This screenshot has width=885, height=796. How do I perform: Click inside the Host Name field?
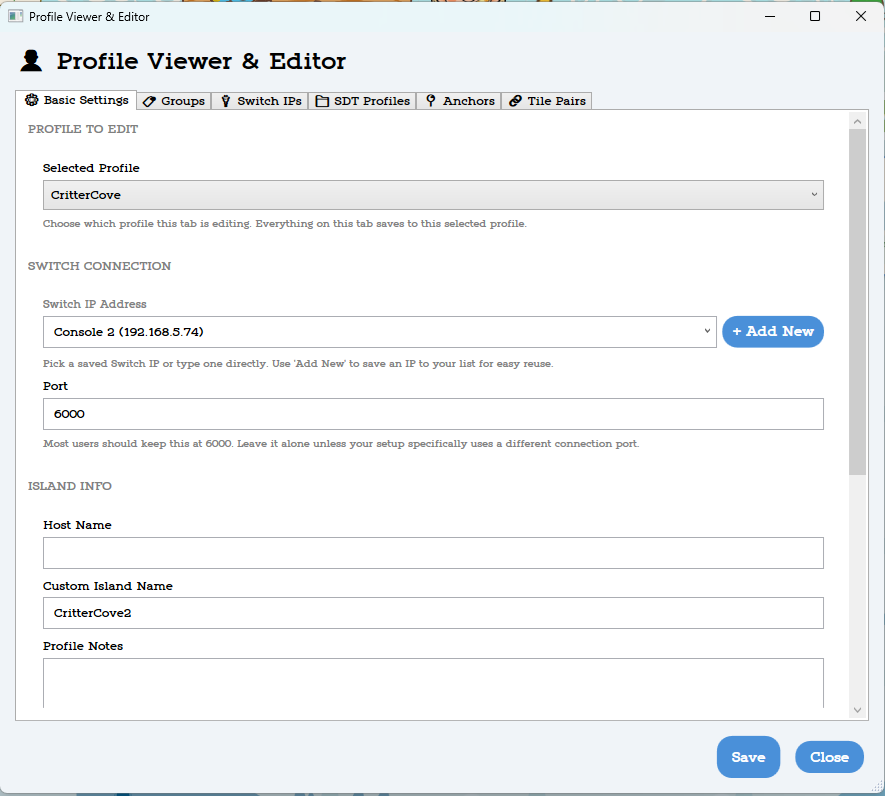[432, 552]
